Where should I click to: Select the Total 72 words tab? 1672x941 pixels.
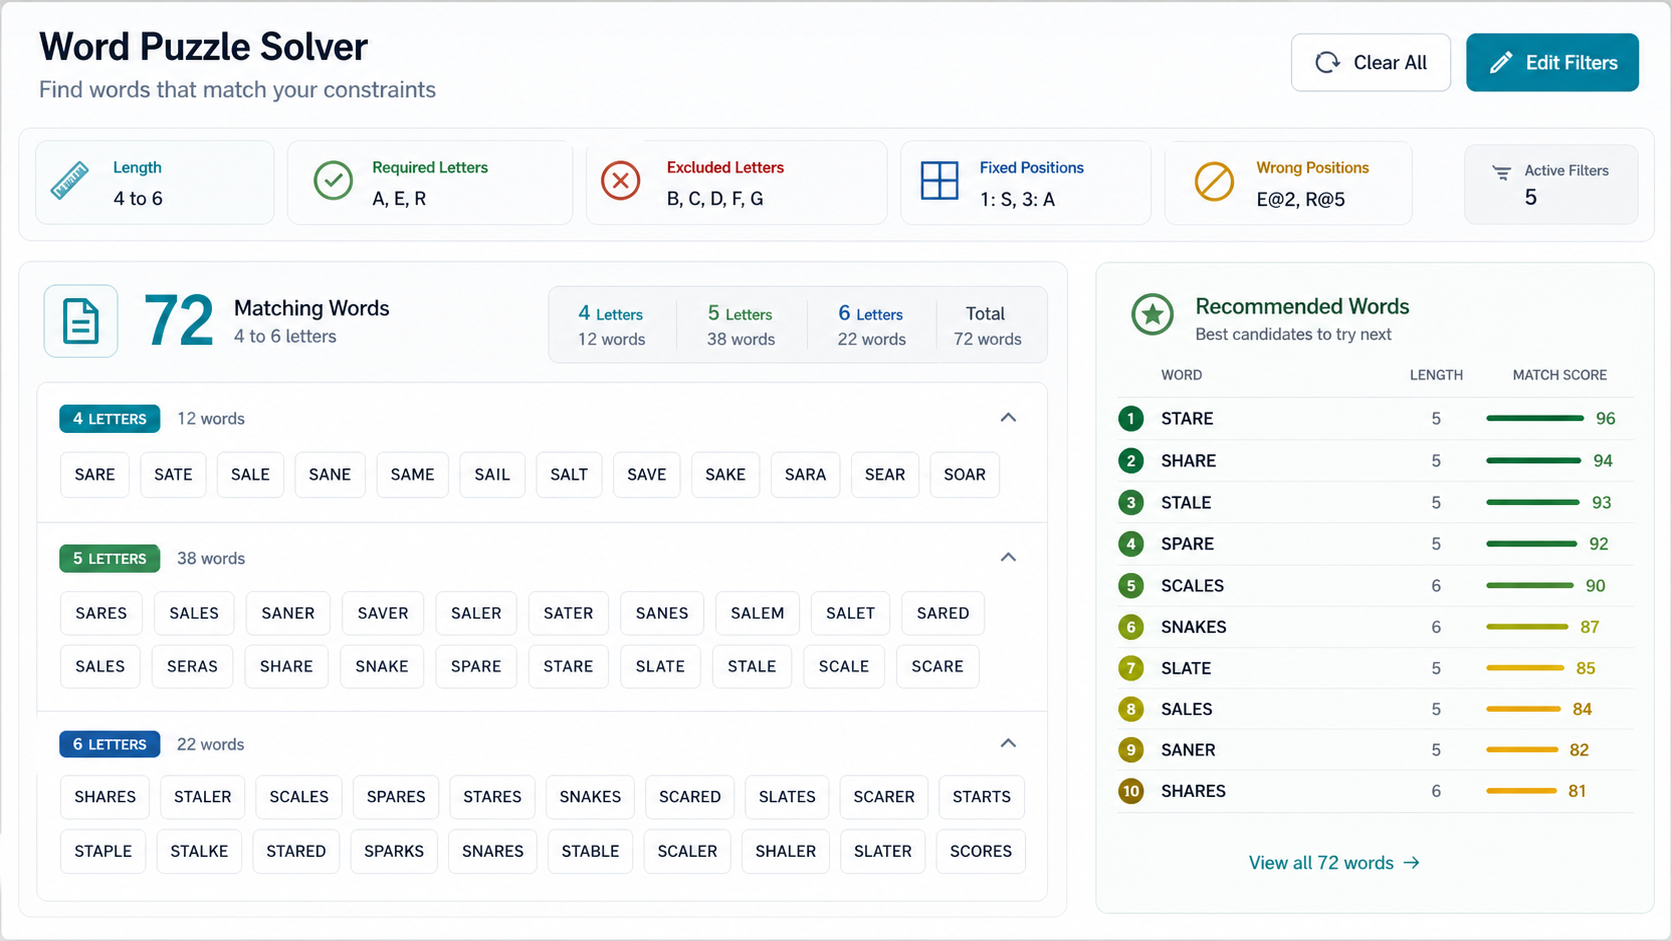pyautogui.click(x=987, y=326)
